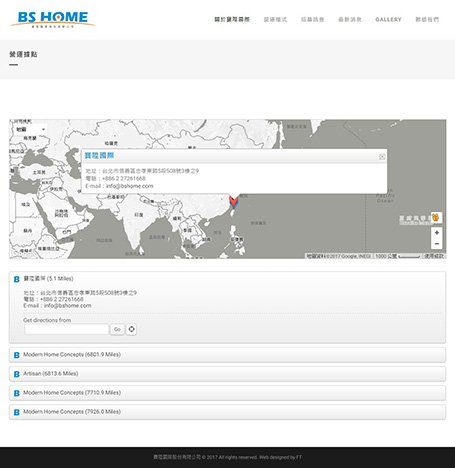Screen dimensions: 455x468
Task: Click the BS HOME logo
Action: (x=52, y=19)
